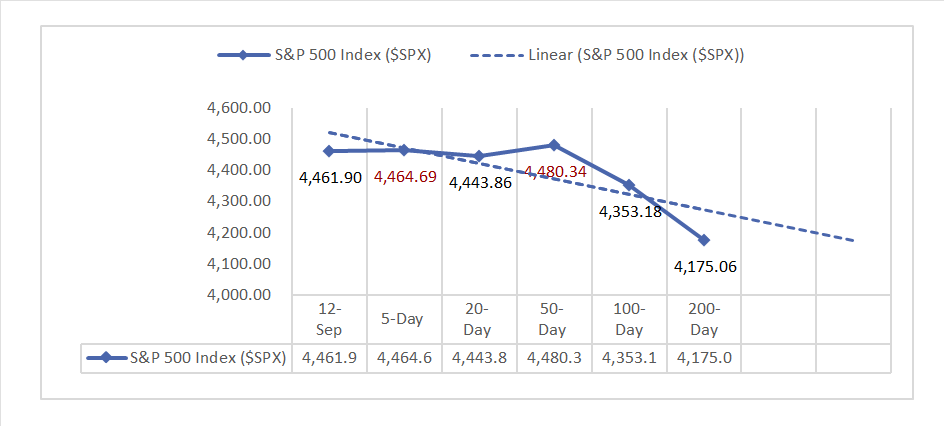The width and height of the screenshot is (944, 426).
Task: Click the S&P 500 Index data table row label
Action: tap(209, 358)
